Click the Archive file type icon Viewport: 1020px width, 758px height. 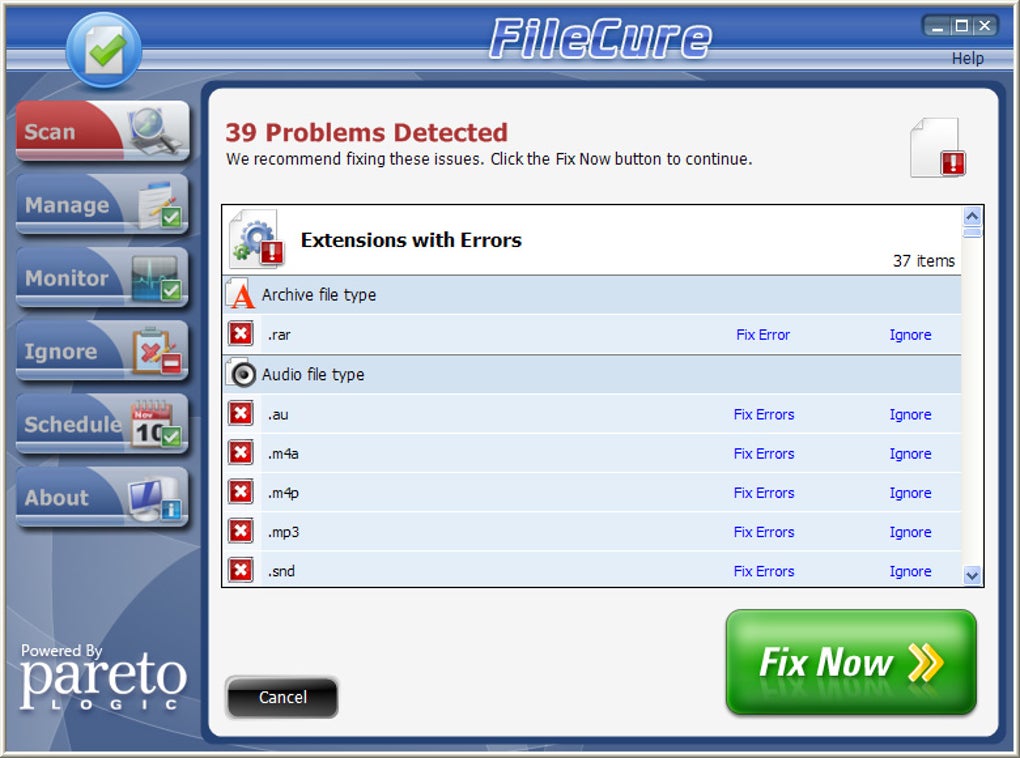coord(241,294)
